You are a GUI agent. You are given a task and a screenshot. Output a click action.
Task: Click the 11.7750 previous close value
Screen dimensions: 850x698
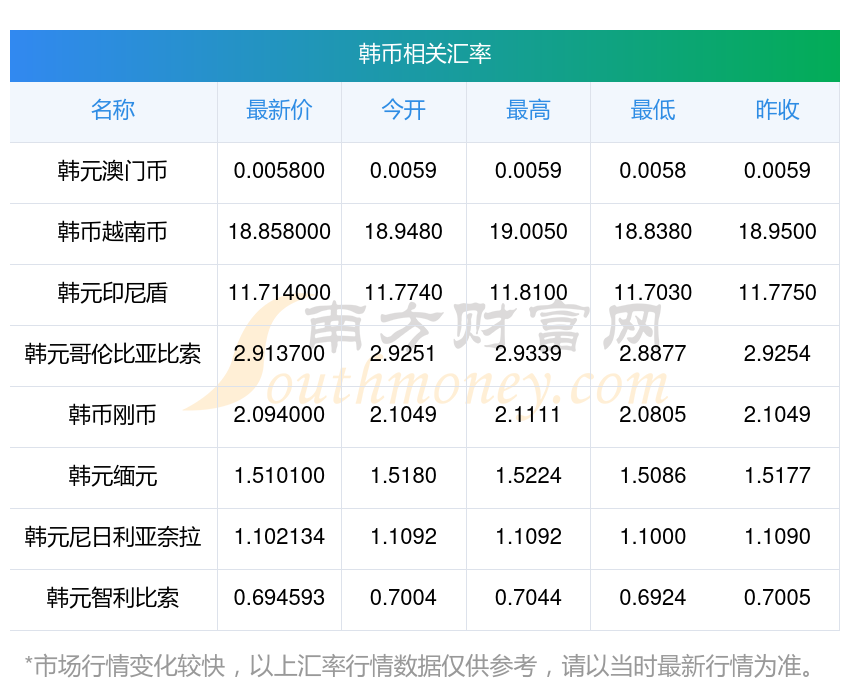777,293
